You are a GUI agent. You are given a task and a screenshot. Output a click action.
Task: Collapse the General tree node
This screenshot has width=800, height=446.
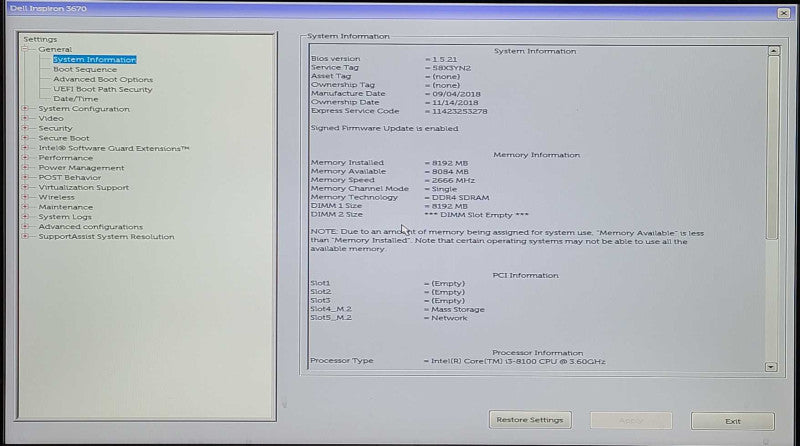24,49
